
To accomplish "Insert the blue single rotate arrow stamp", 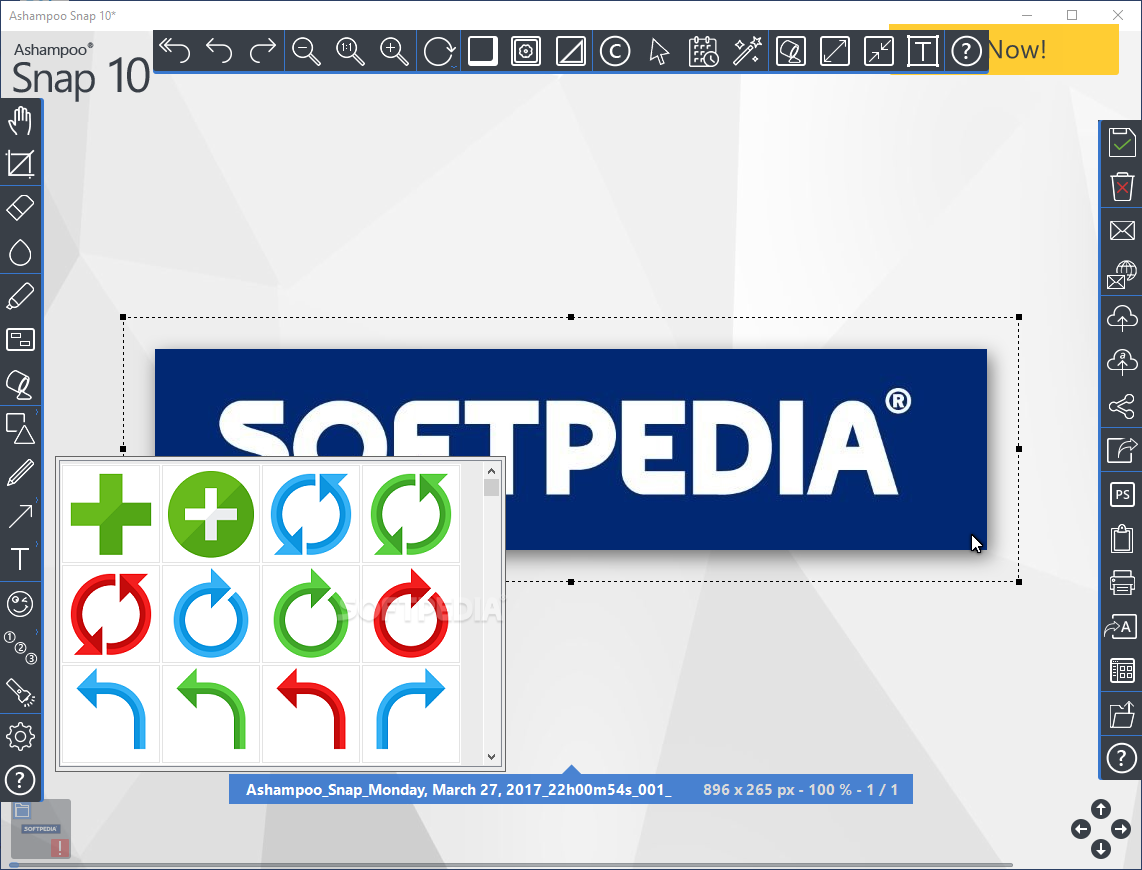I will pos(210,614).
